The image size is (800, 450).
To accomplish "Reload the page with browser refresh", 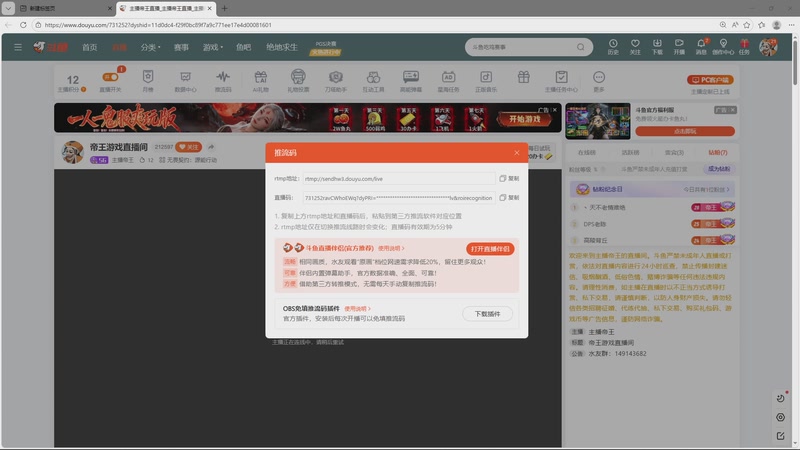I will pyautogui.click(x=23, y=24).
